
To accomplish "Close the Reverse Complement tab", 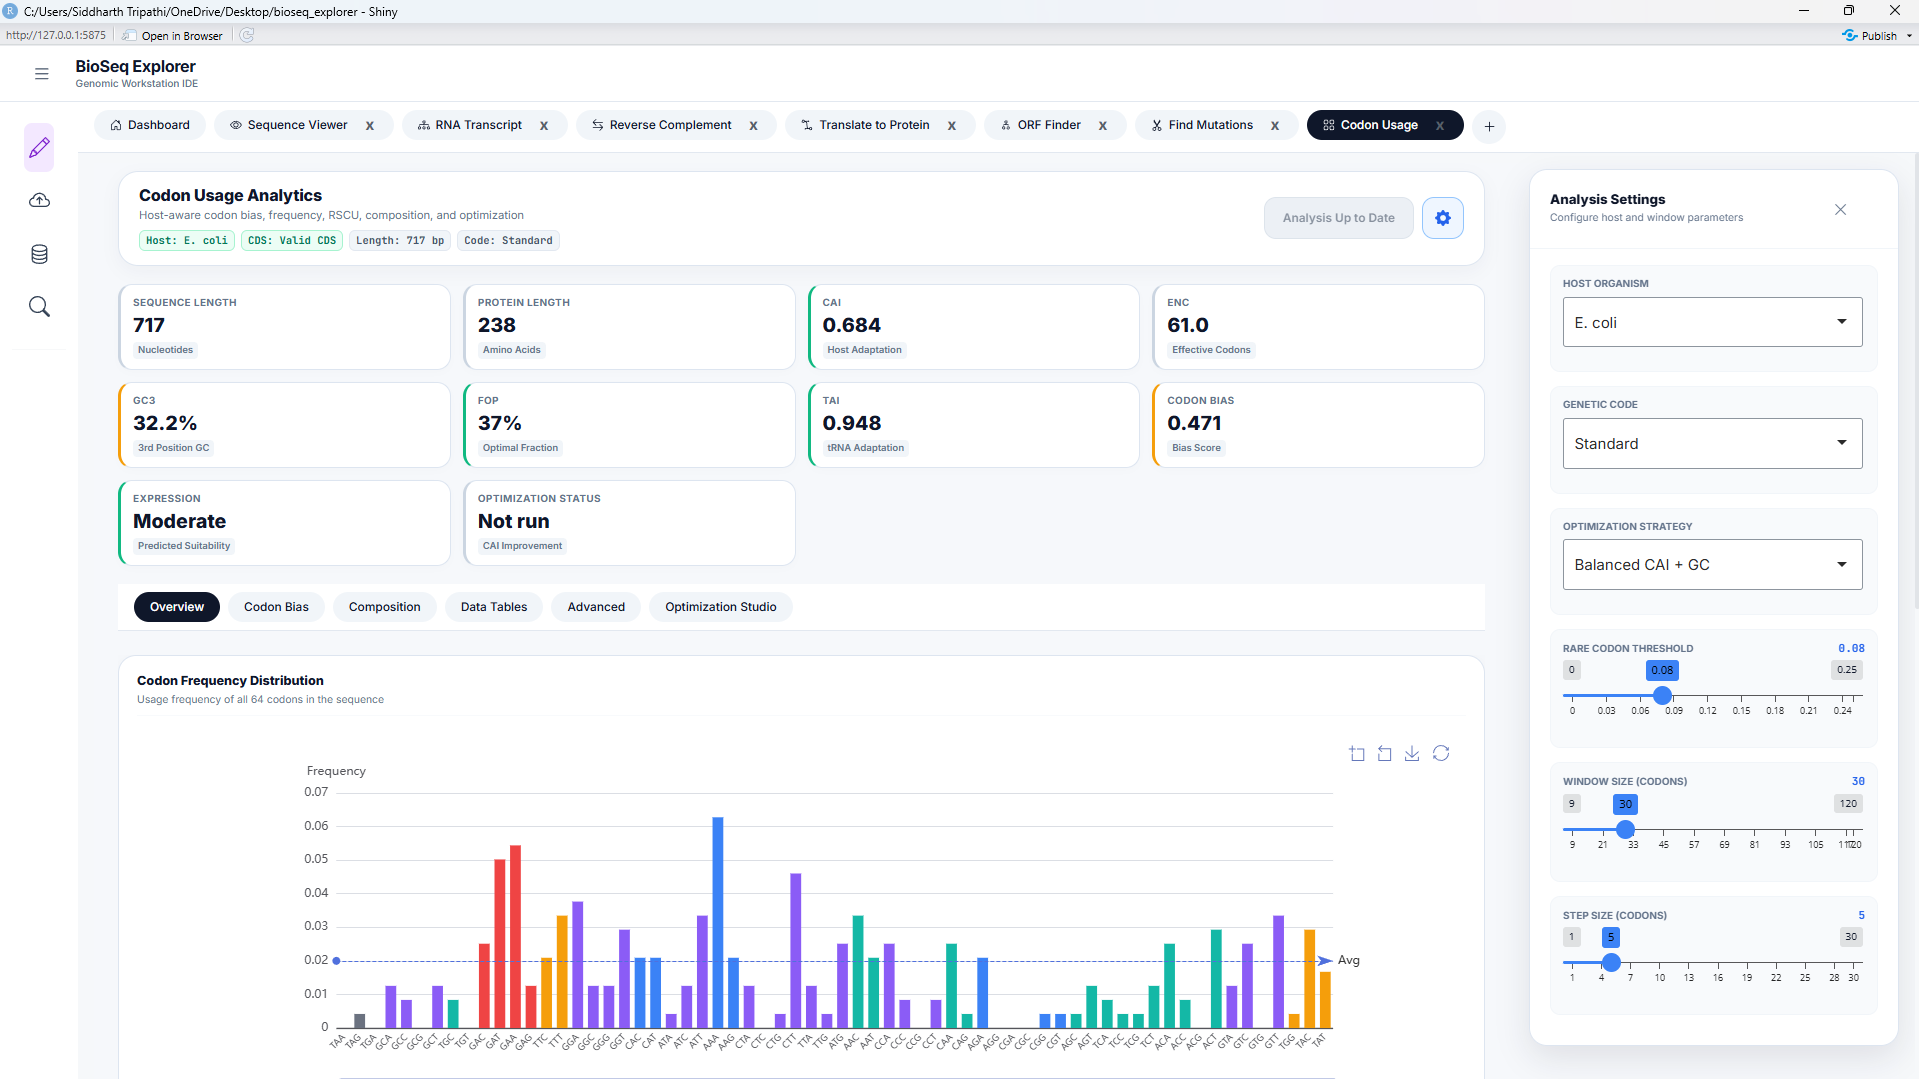I will [754, 126].
